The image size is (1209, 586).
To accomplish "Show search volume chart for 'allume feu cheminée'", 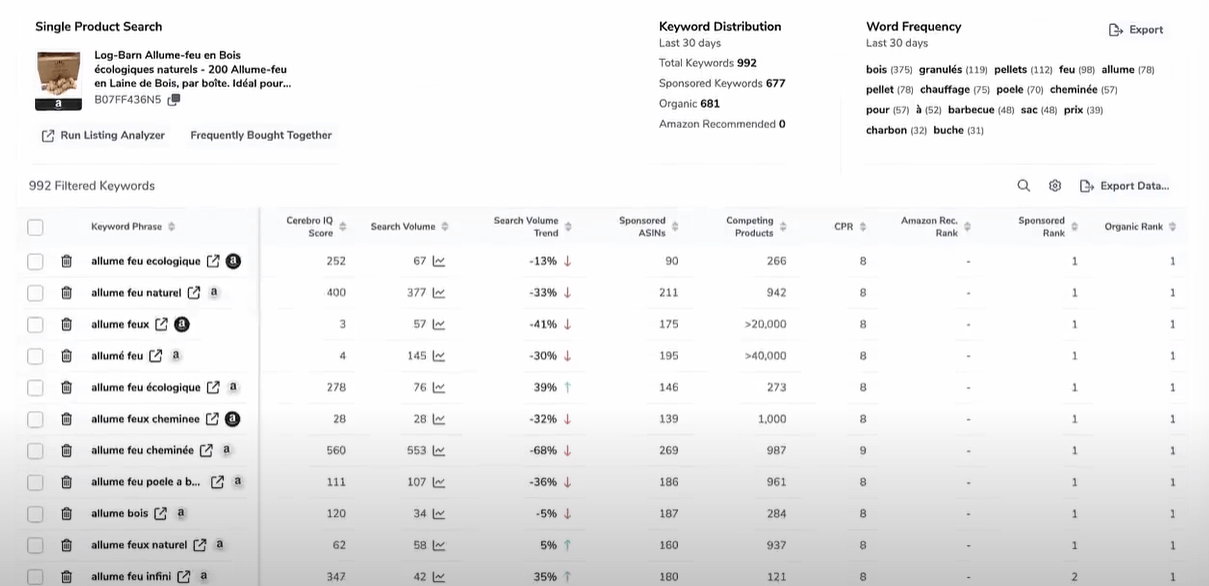I will coord(438,450).
